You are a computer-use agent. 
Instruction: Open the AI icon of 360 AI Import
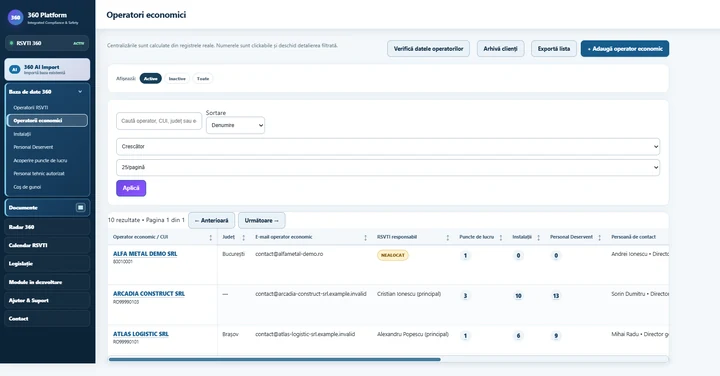pyautogui.click(x=15, y=69)
